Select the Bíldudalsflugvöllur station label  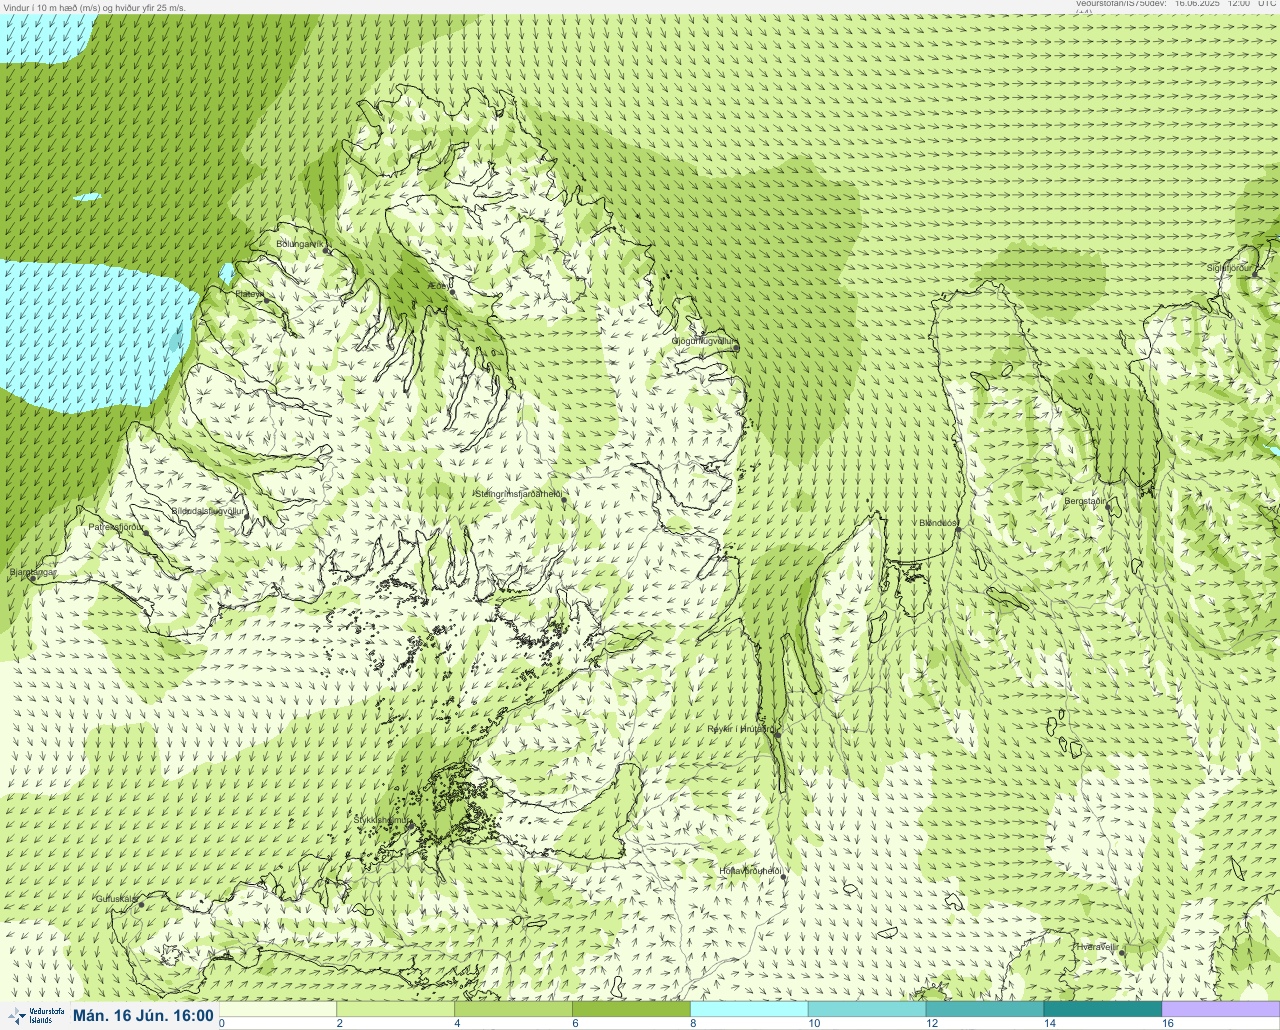(x=208, y=511)
